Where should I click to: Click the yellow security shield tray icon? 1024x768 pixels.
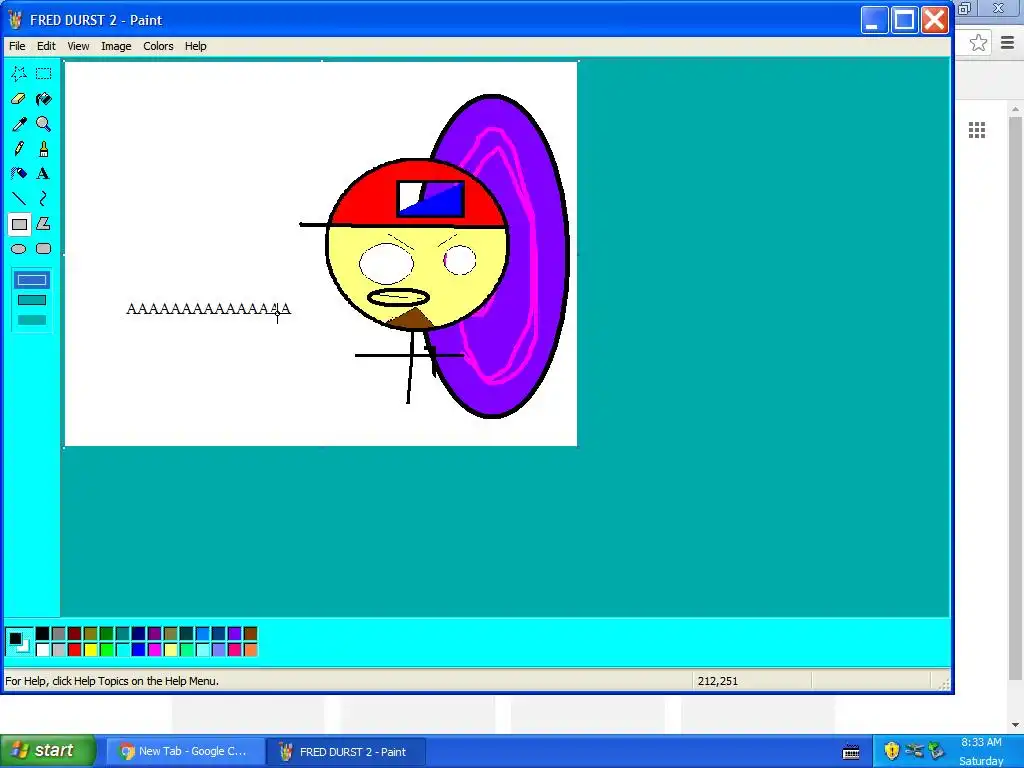(x=892, y=750)
